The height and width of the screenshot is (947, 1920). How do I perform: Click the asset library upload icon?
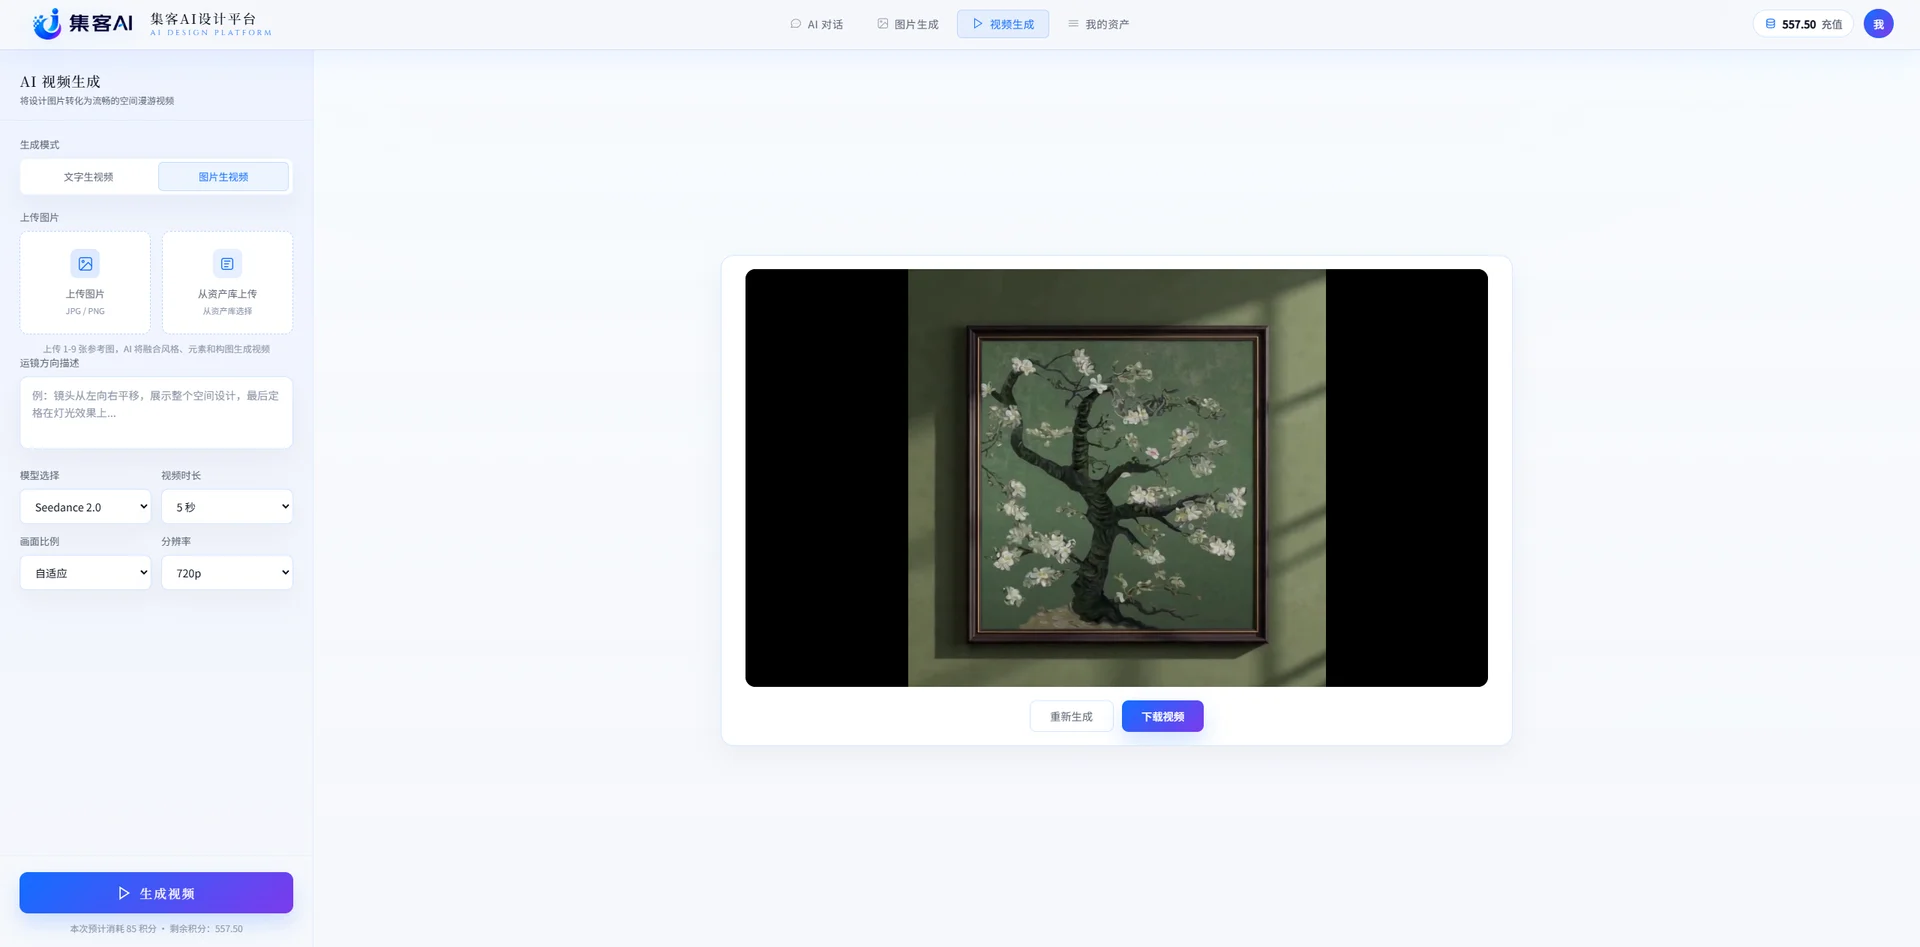(x=227, y=264)
